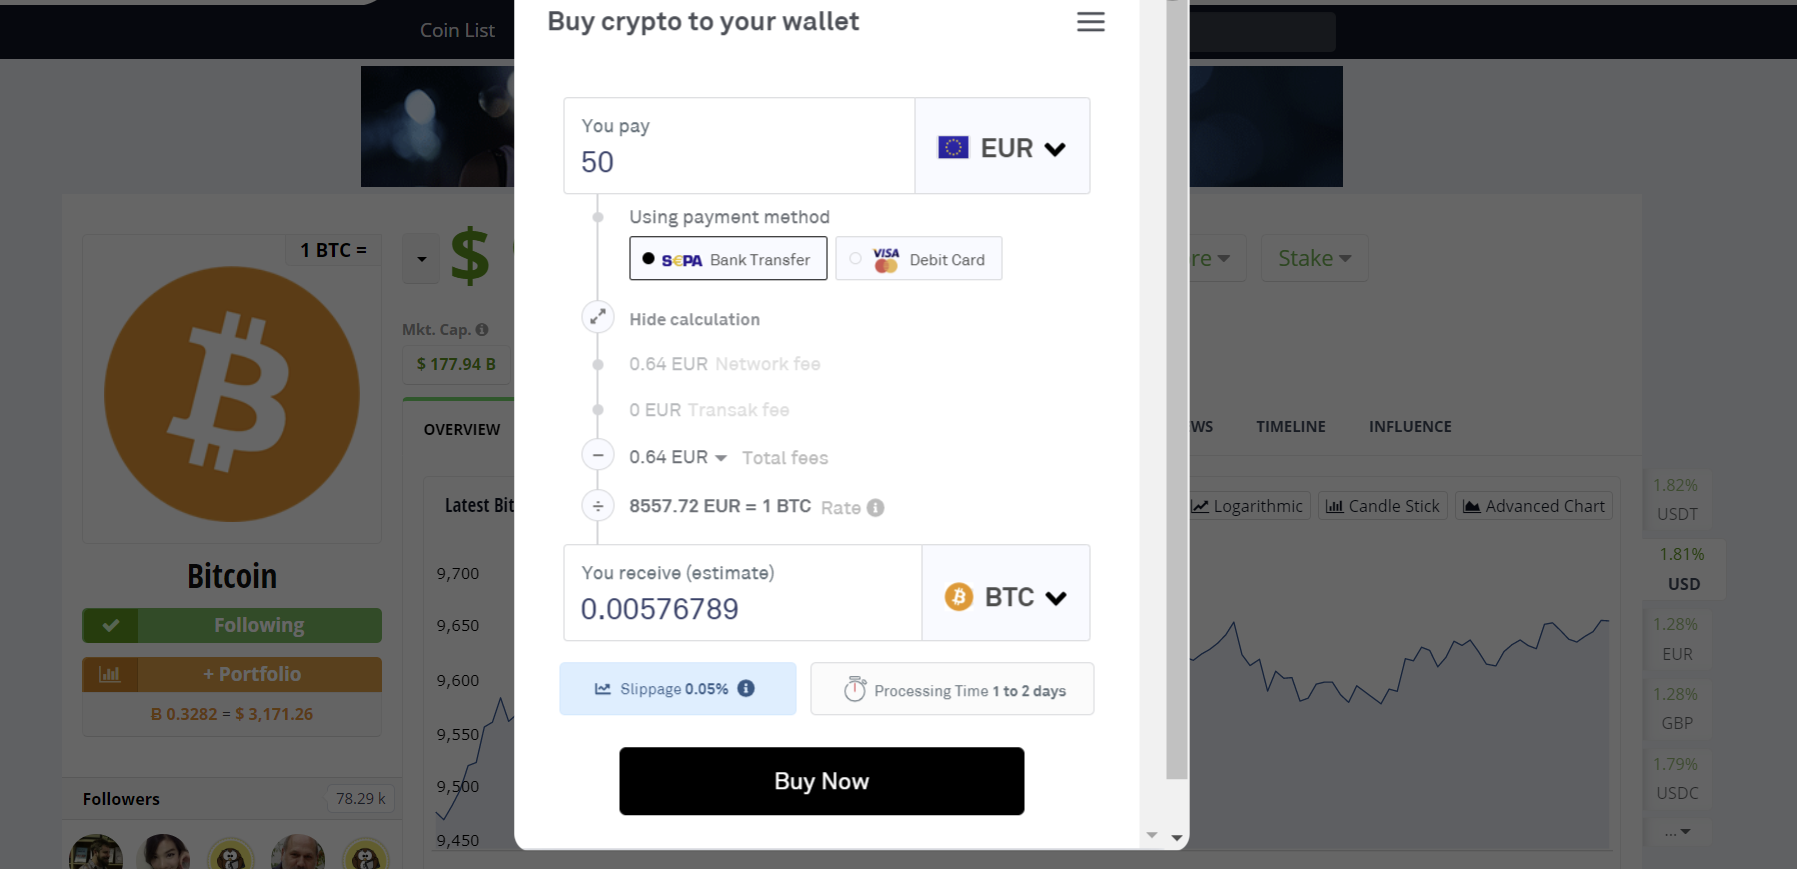Viewport: 1797px width, 869px height.
Task: Open the BTC crypto dropdown
Action: (1006, 597)
